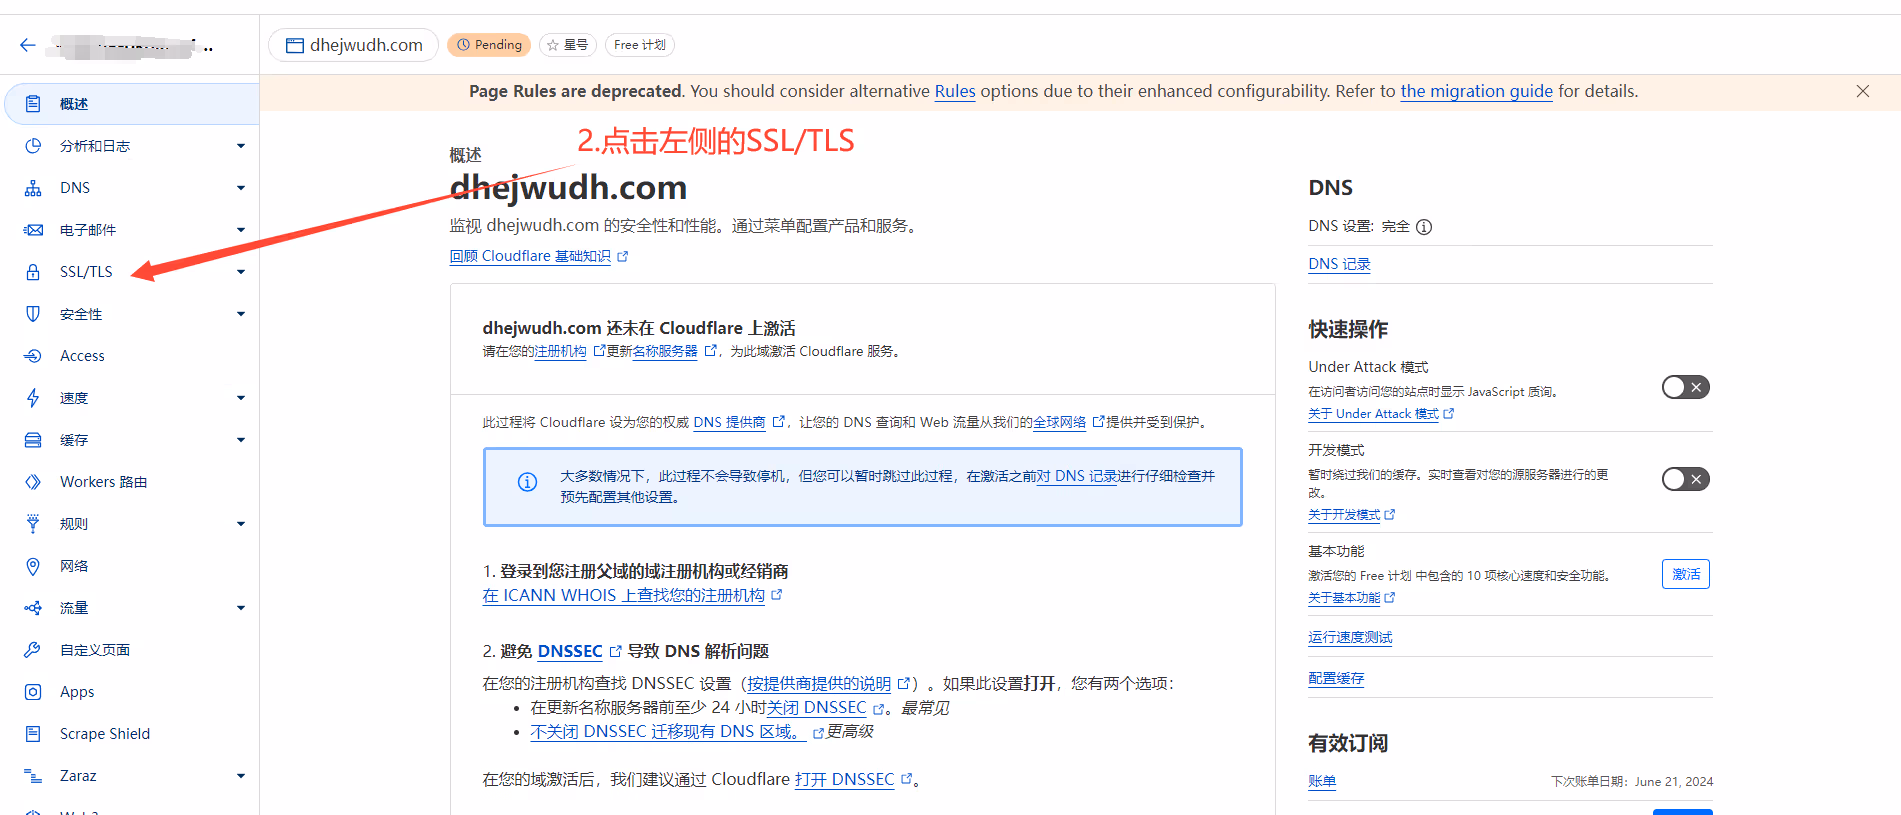Open the Access menu item
Viewport: 1901px width, 815px height.
pos(82,356)
